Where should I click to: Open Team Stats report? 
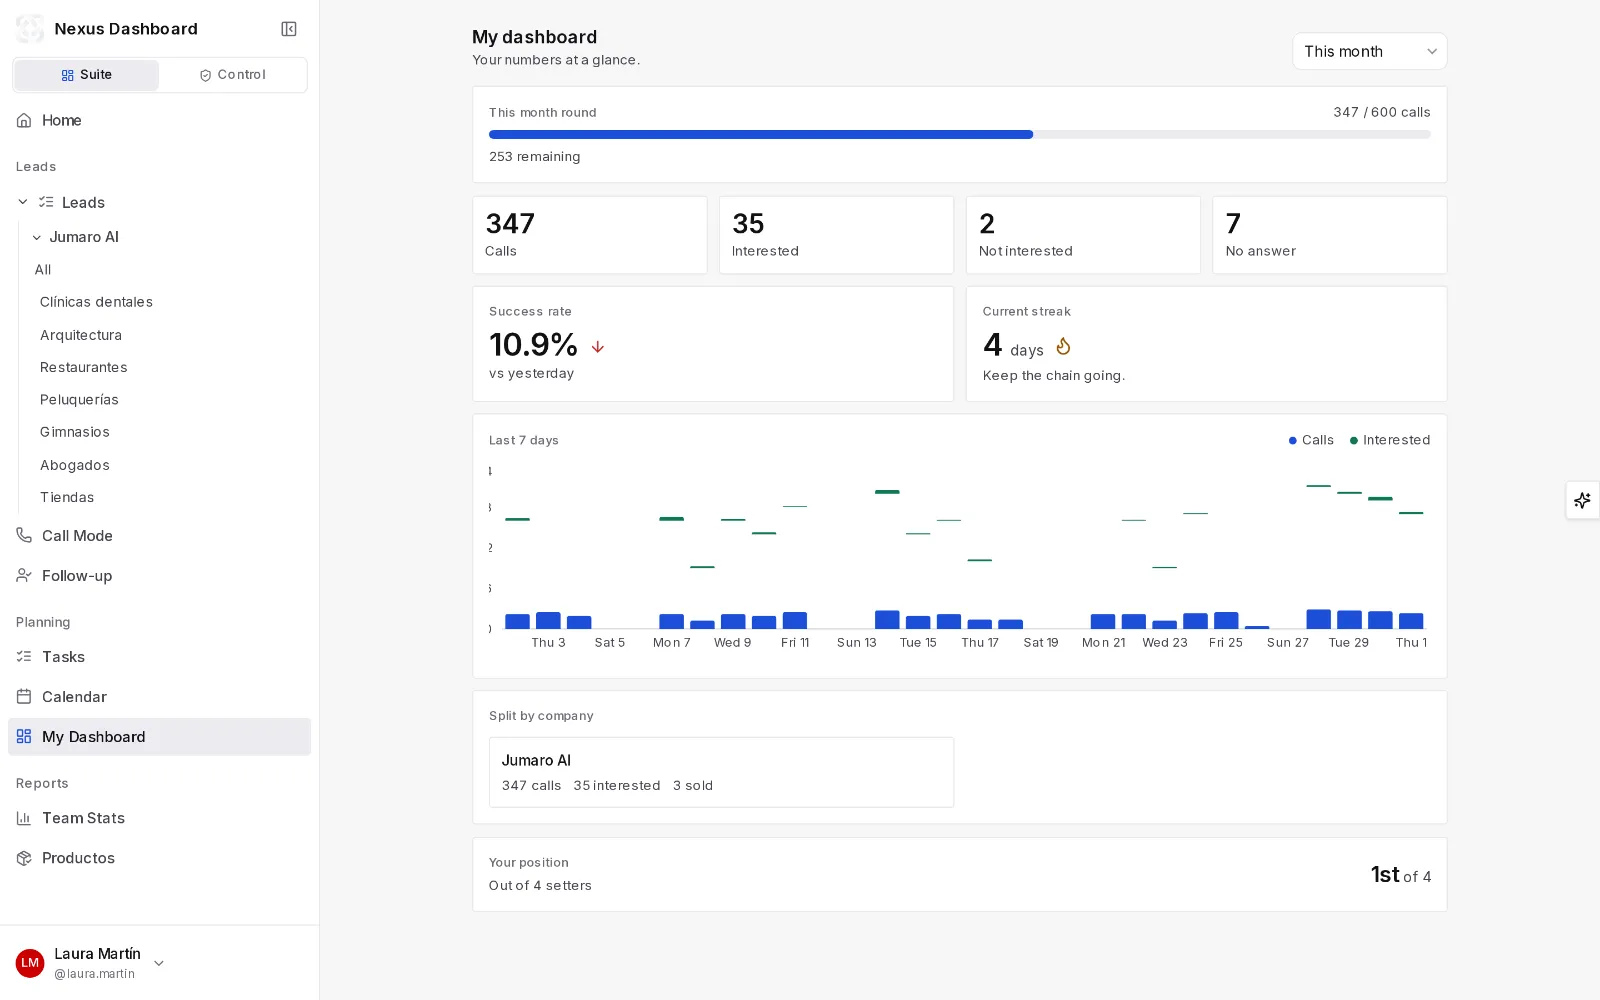click(x=159, y=818)
